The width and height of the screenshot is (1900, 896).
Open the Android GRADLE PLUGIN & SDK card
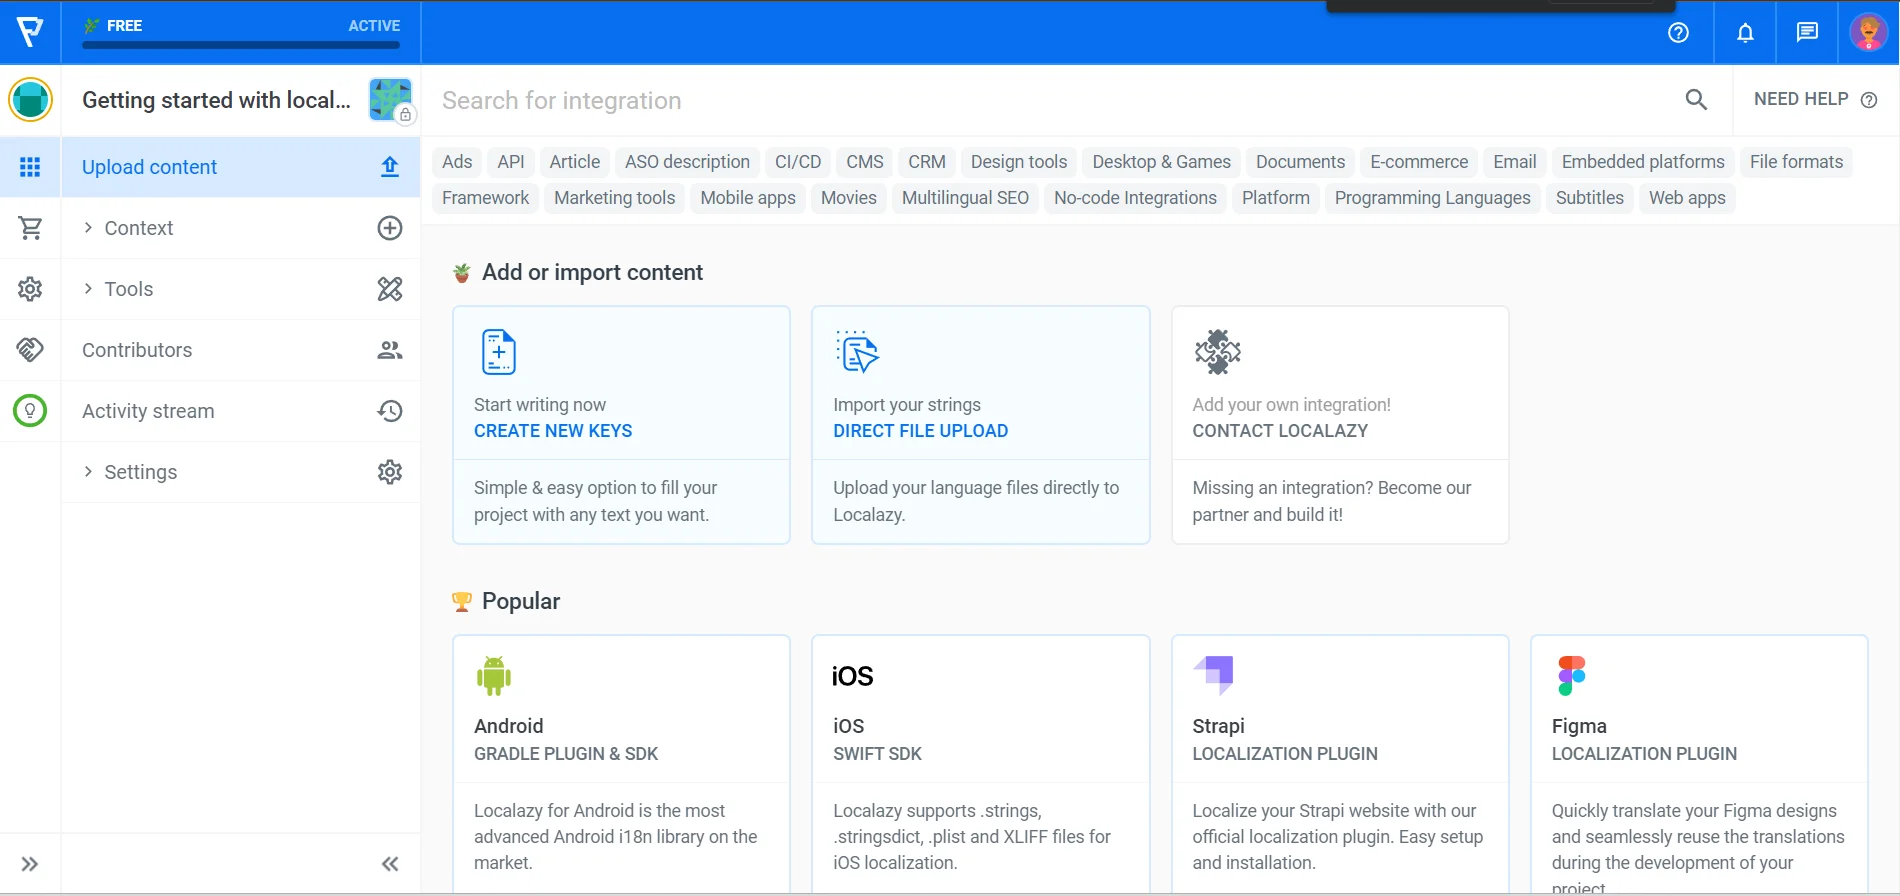tap(621, 765)
